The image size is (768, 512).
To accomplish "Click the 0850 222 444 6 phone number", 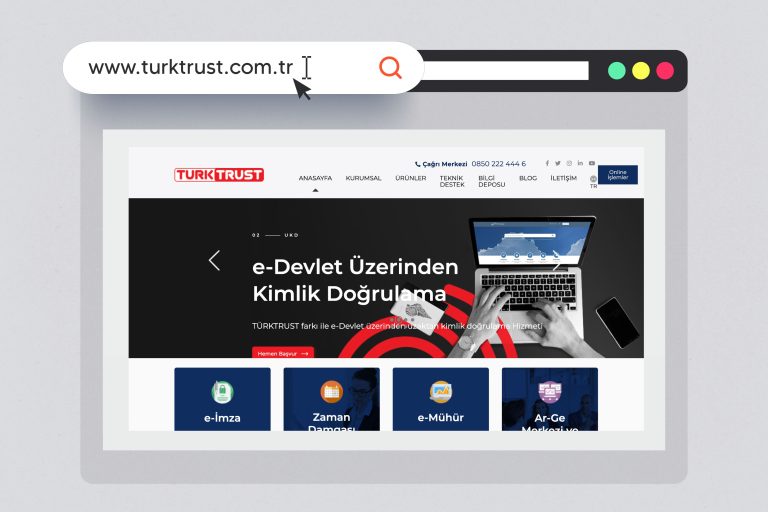I will tap(499, 164).
